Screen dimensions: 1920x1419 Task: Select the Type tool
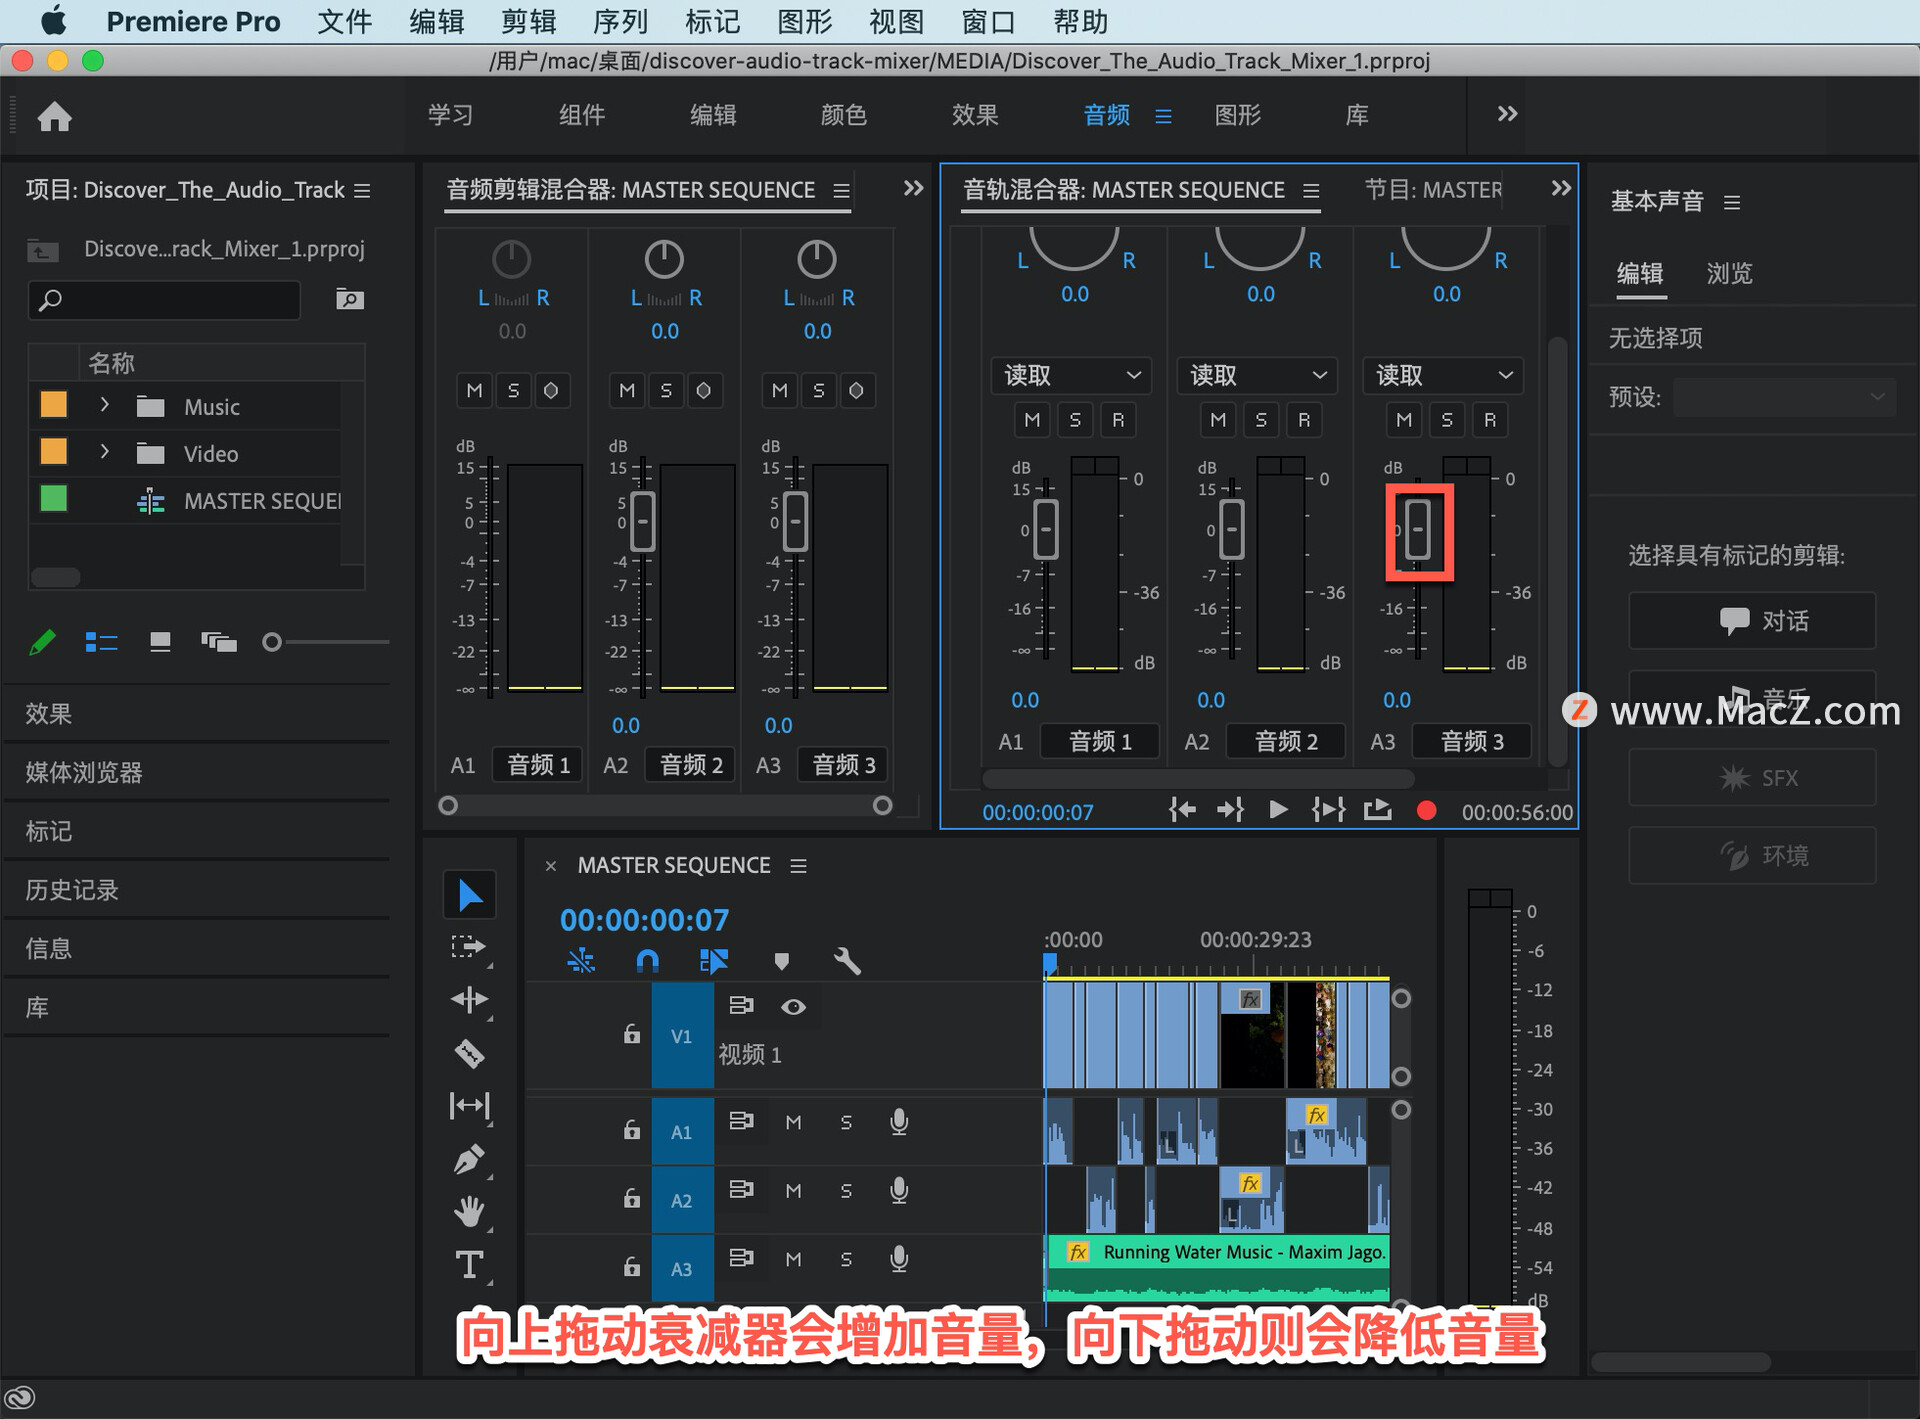[x=469, y=1265]
